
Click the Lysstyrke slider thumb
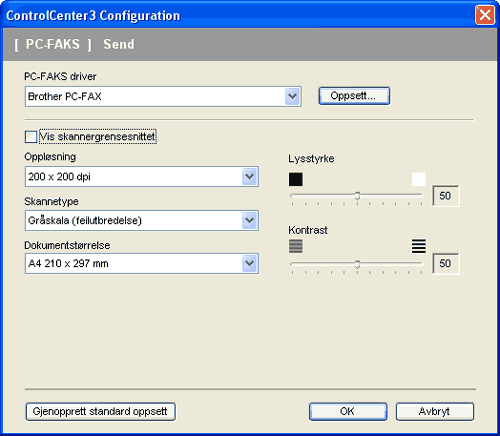click(357, 196)
